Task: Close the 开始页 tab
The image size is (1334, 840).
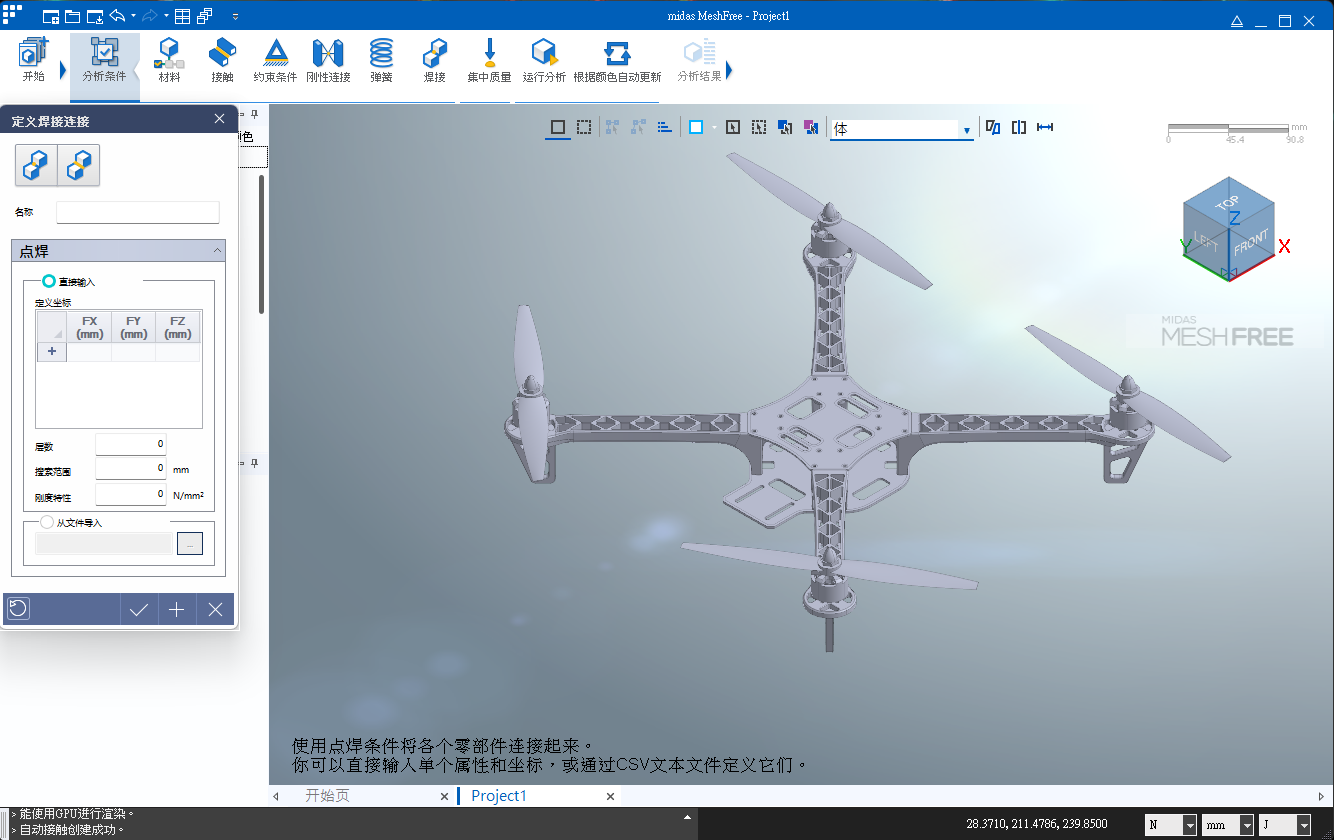Action: pyautogui.click(x=445, y=797)
